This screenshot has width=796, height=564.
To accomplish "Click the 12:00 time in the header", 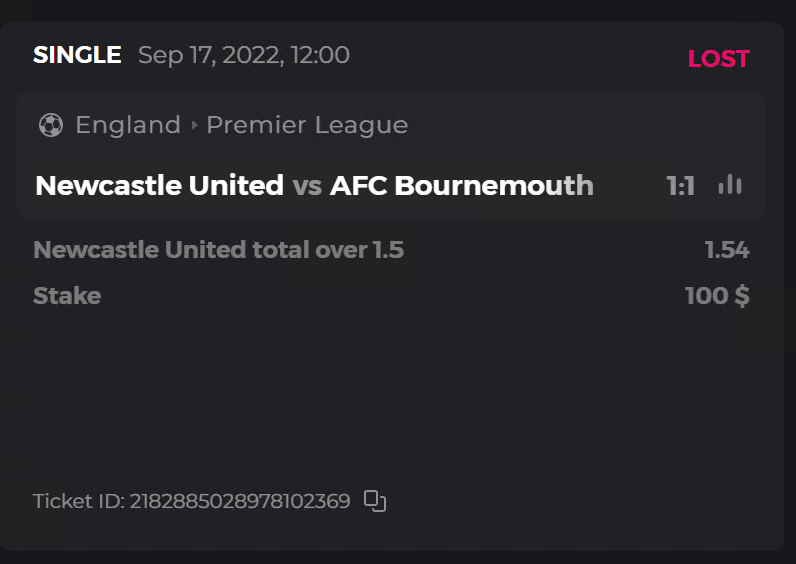I will [x=320, y=55].
